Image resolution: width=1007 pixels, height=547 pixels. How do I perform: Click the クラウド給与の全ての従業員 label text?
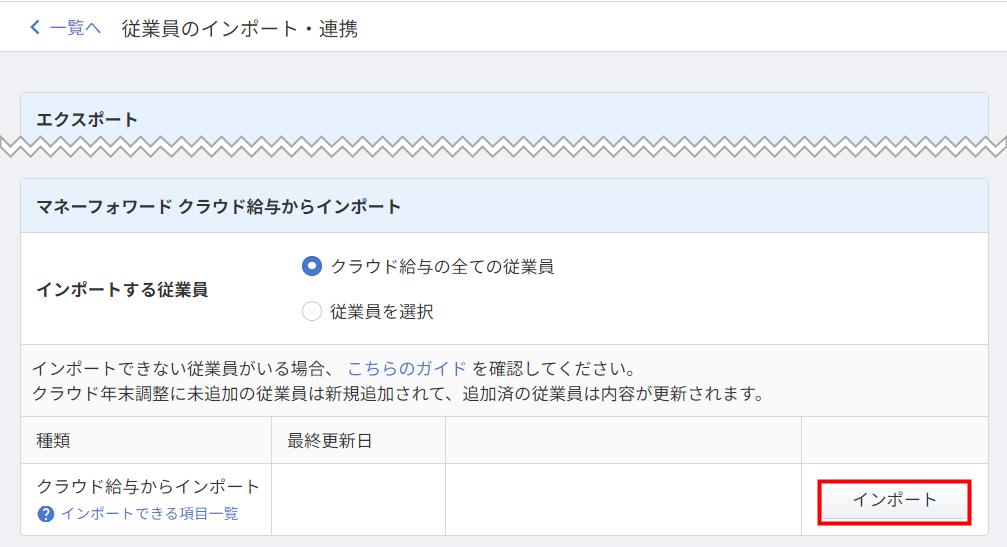coord(442,267)
